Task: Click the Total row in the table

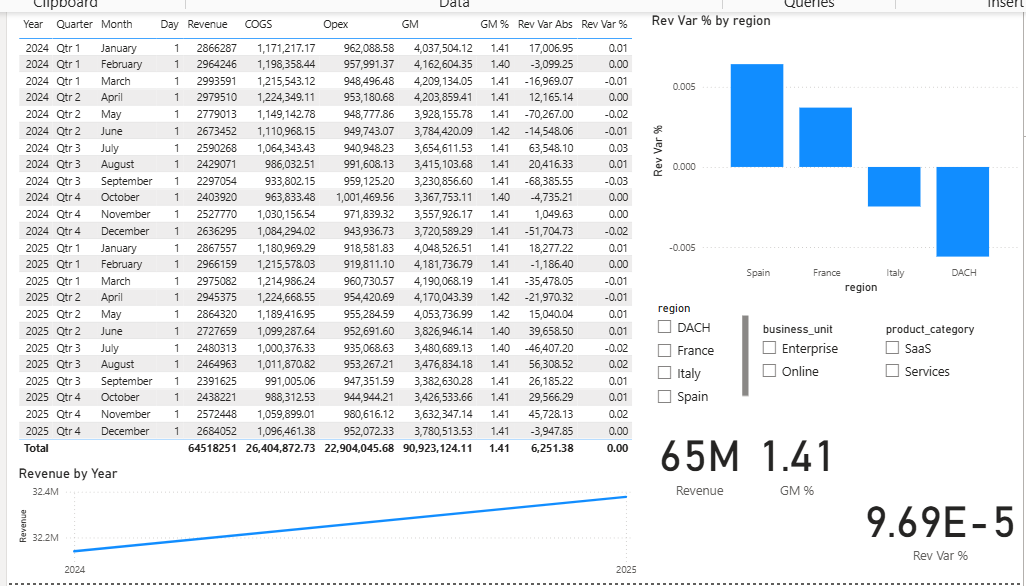Action: (36, 448)
